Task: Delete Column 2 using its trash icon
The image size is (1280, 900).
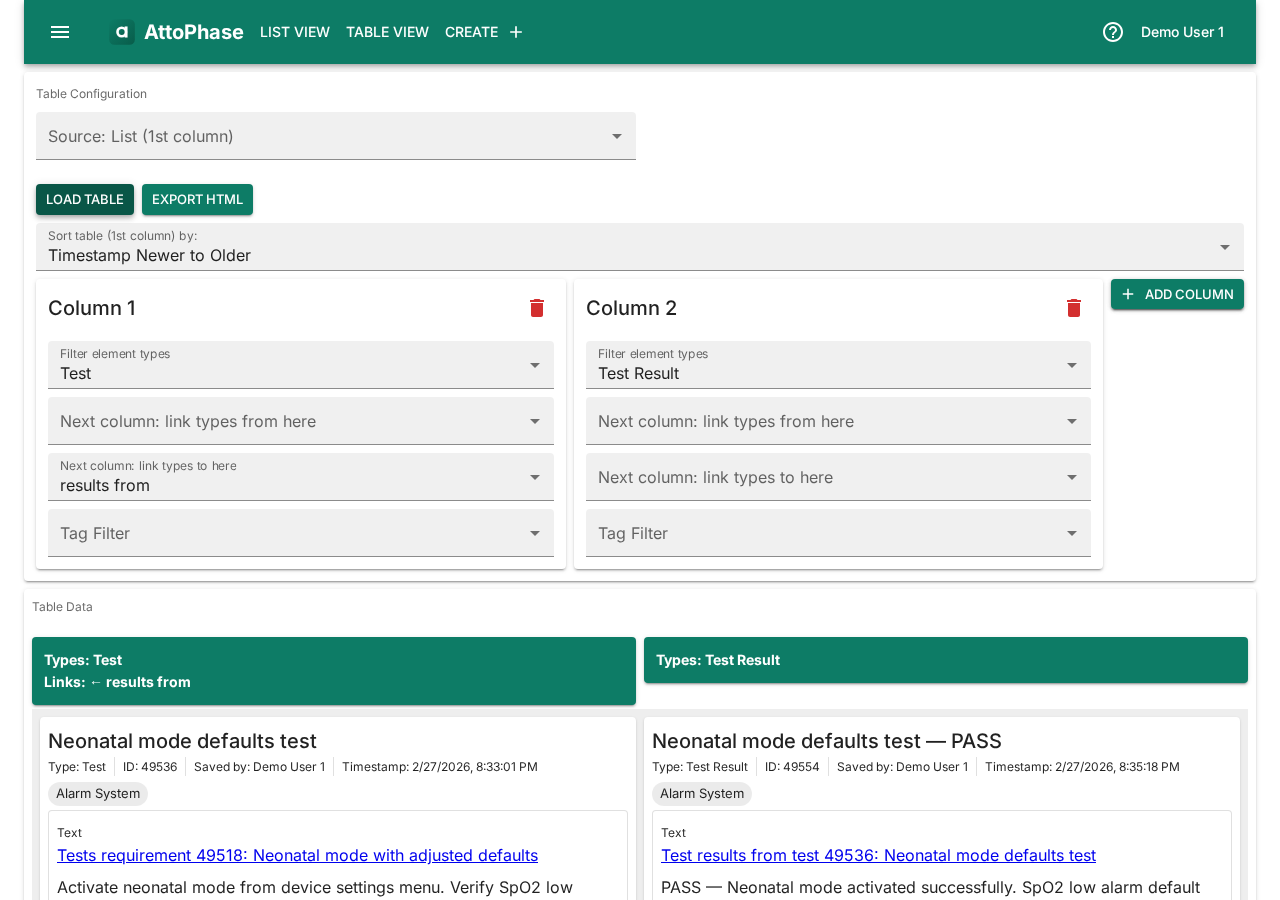Action: click(1072, 307)
